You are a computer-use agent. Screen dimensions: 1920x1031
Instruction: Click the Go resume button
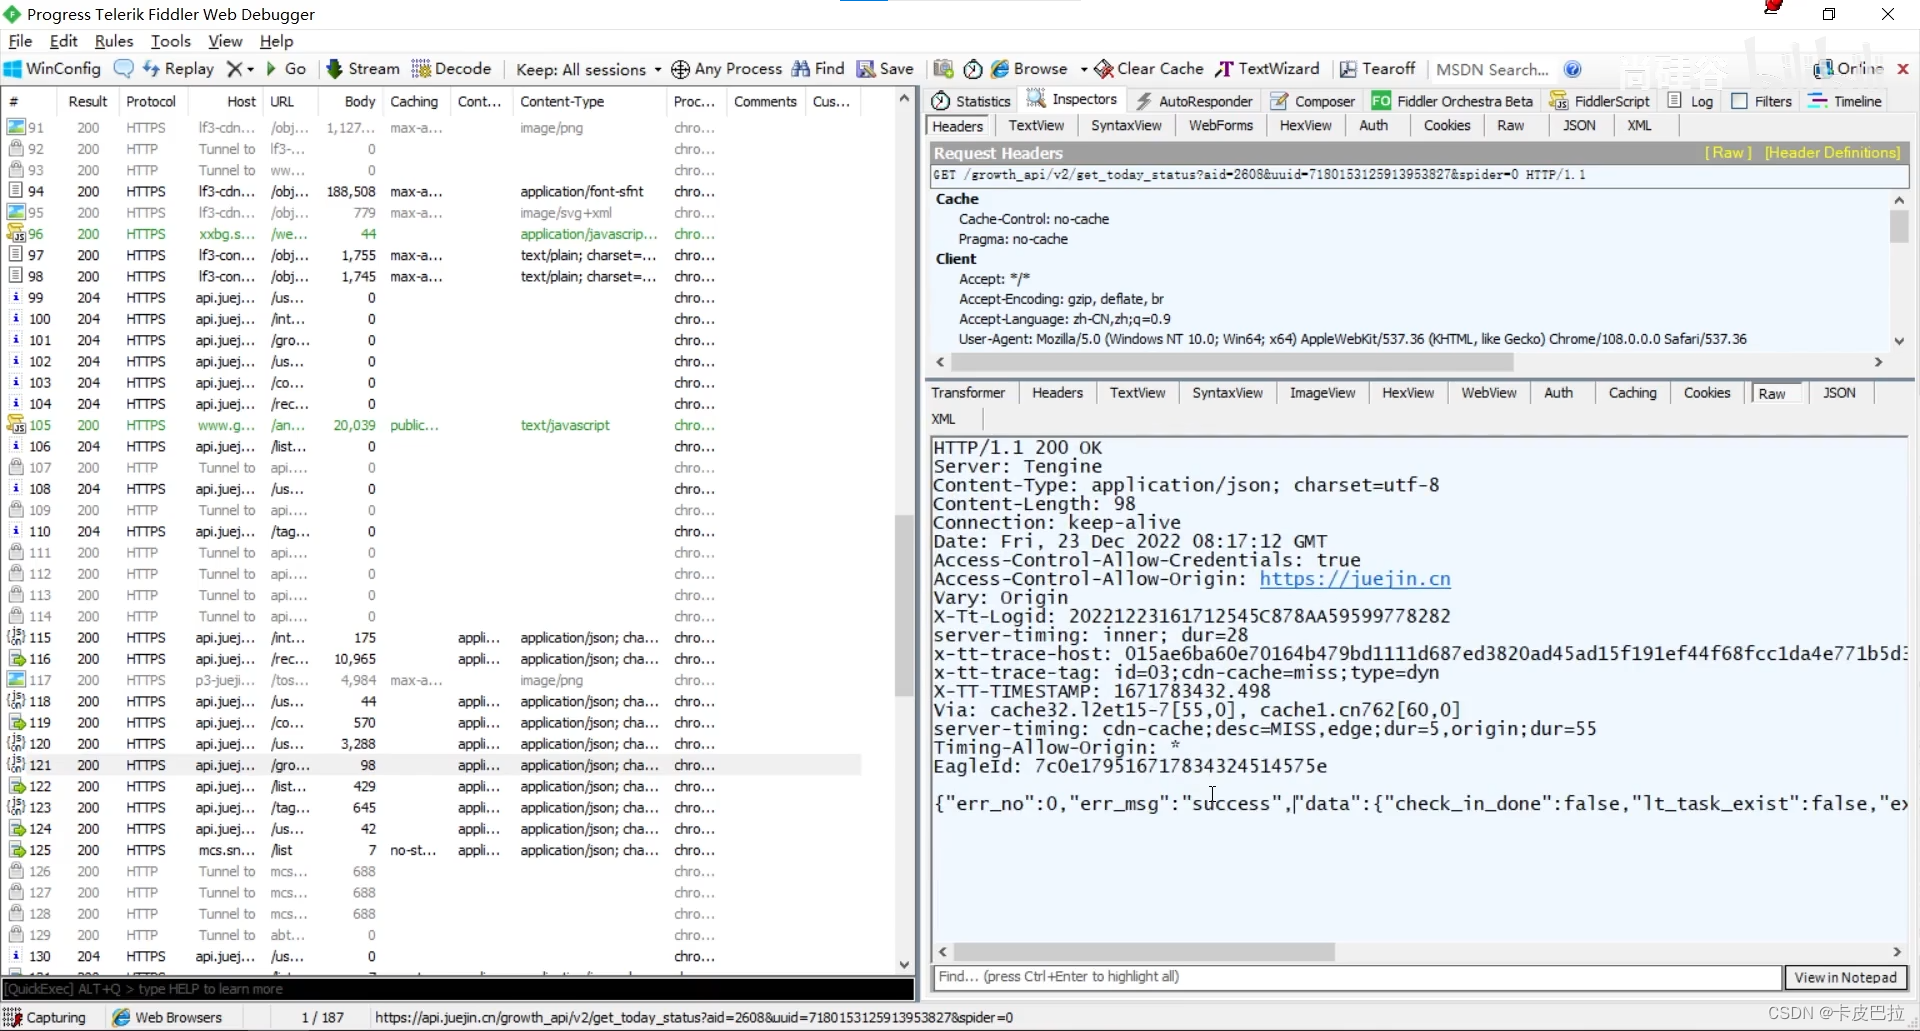286,69
